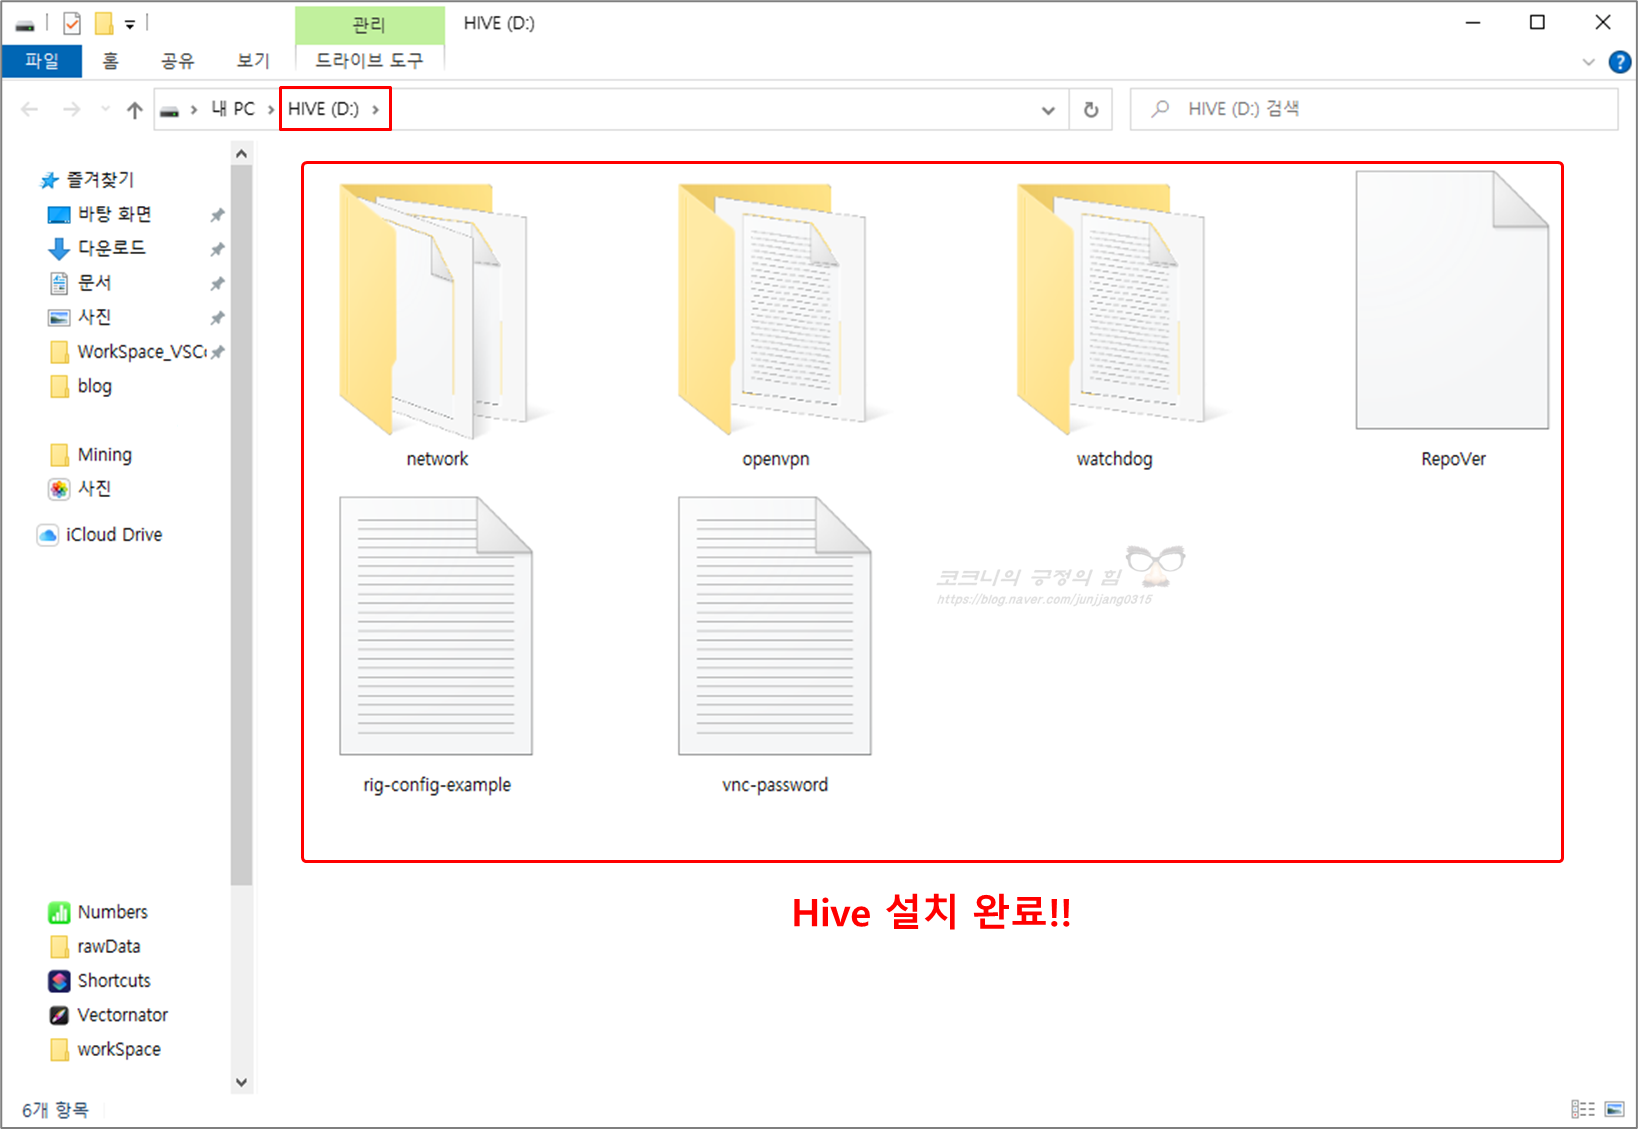Switch to the 공유 ribbon tab
Viewport: 1638px width, 1129px height.
(x=177, y=60)
